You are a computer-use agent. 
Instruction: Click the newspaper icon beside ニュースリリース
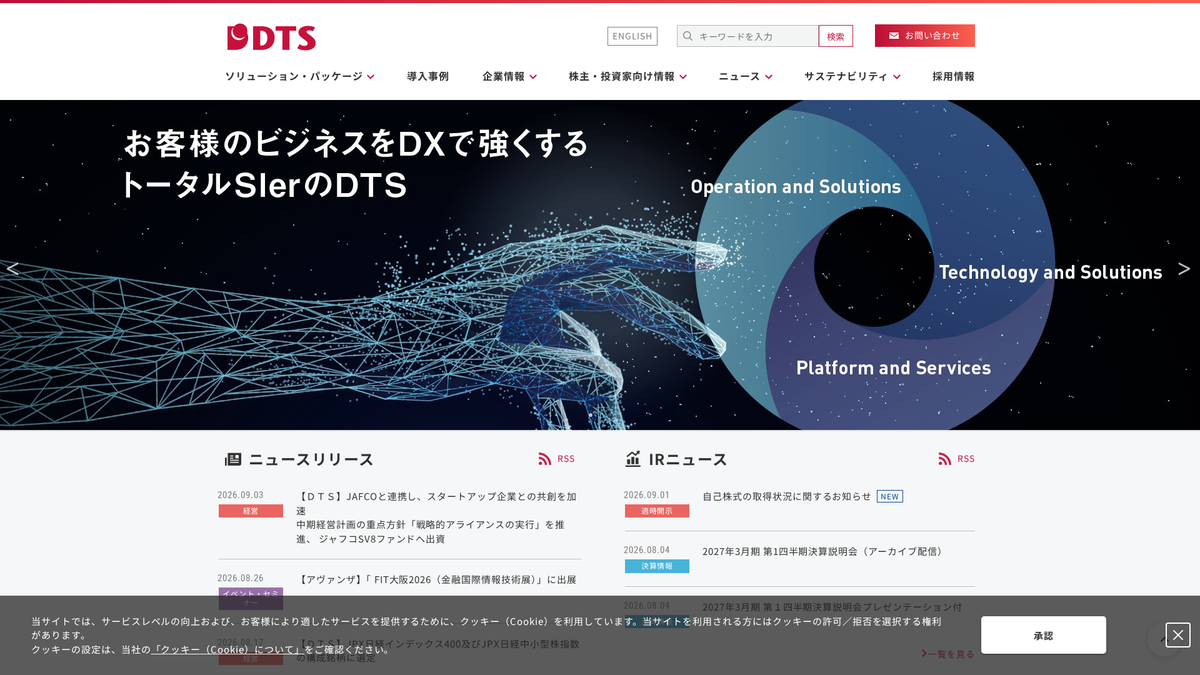click(x=233, y=459)
